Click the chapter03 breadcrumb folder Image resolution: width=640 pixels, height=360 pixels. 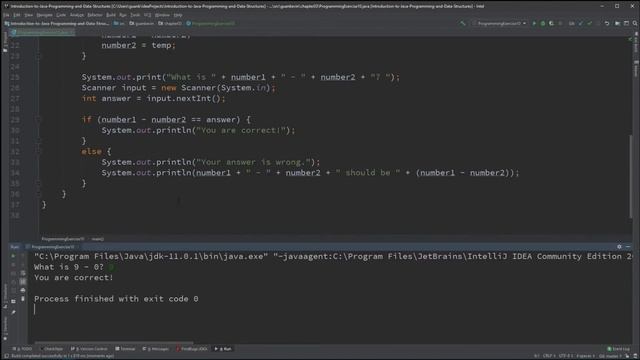click(170, 24)
